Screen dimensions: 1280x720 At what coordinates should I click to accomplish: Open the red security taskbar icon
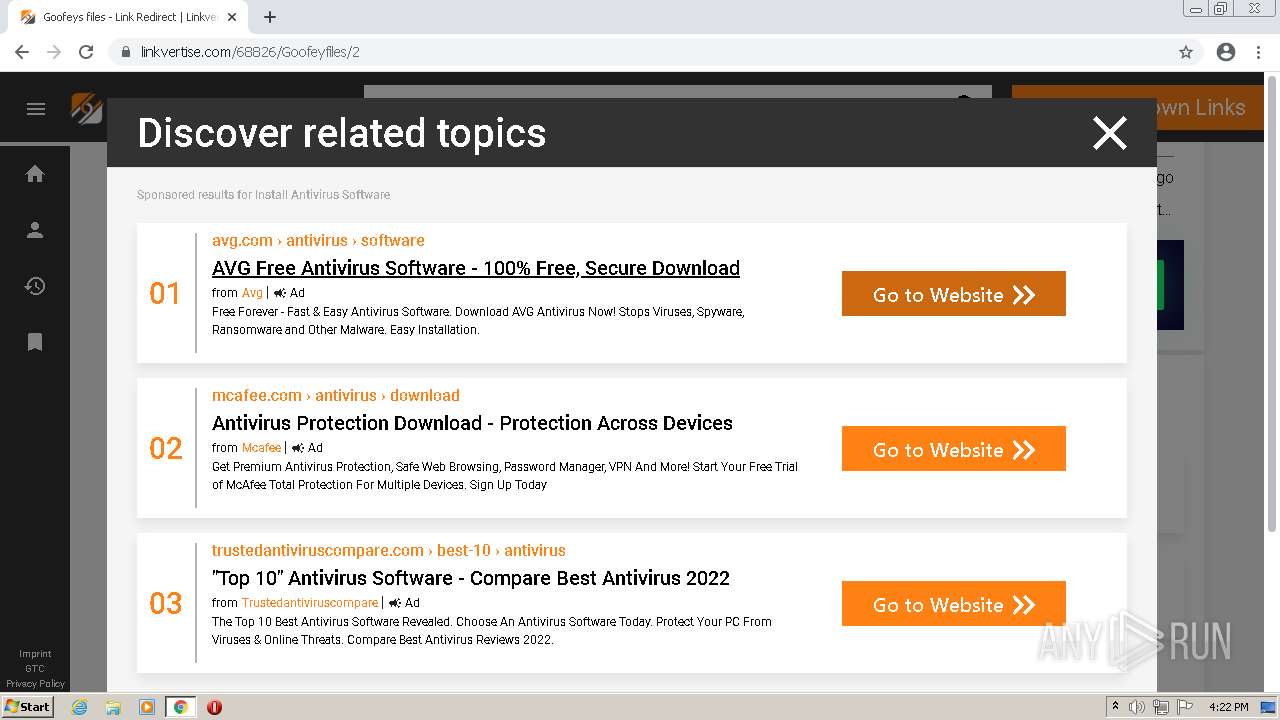214,707
